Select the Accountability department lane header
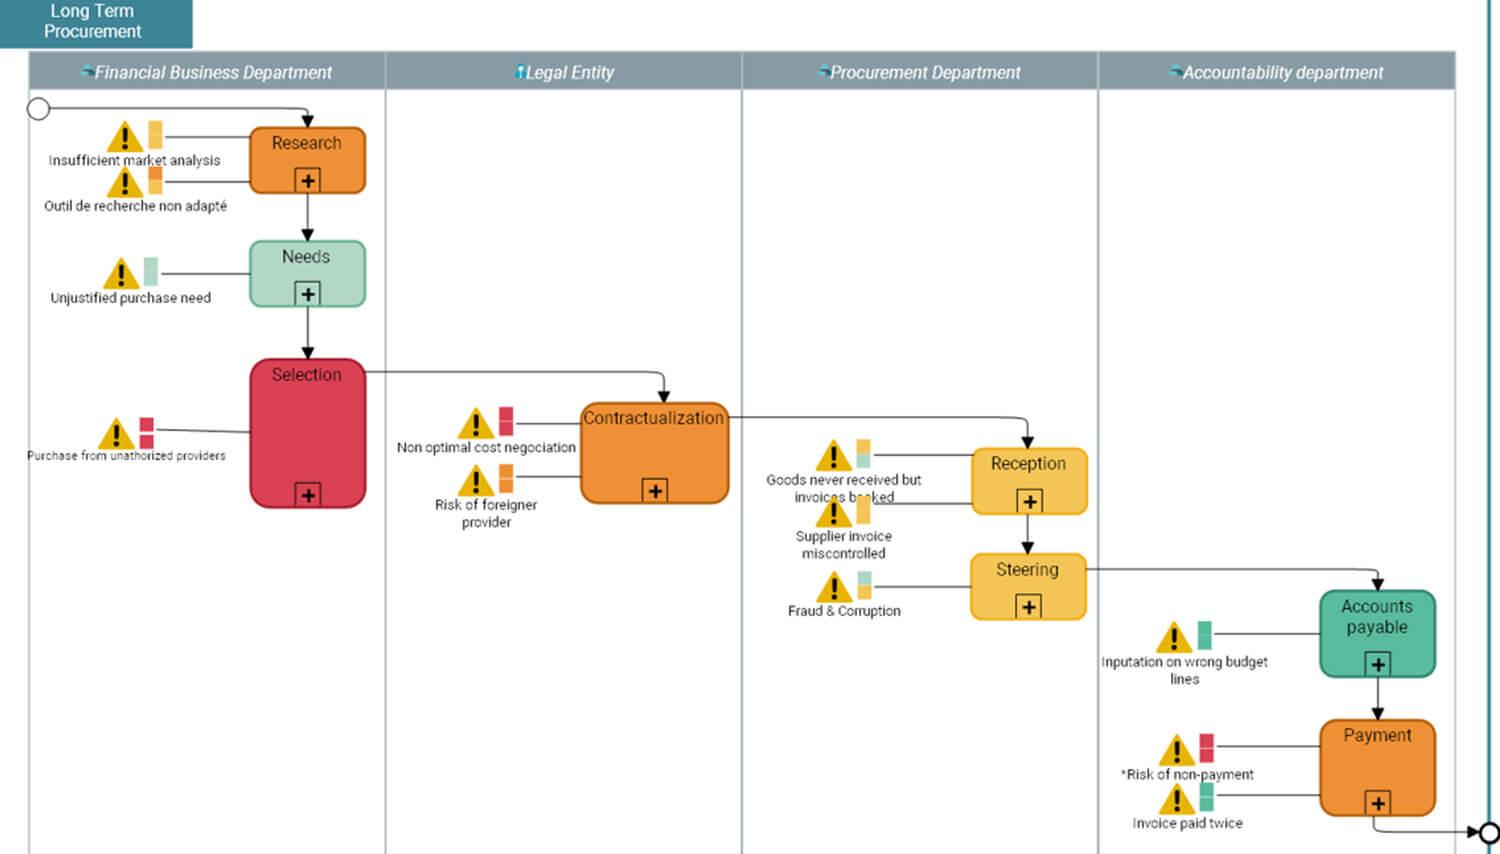Screen dimensions: 1500x854 [1277, 72]
